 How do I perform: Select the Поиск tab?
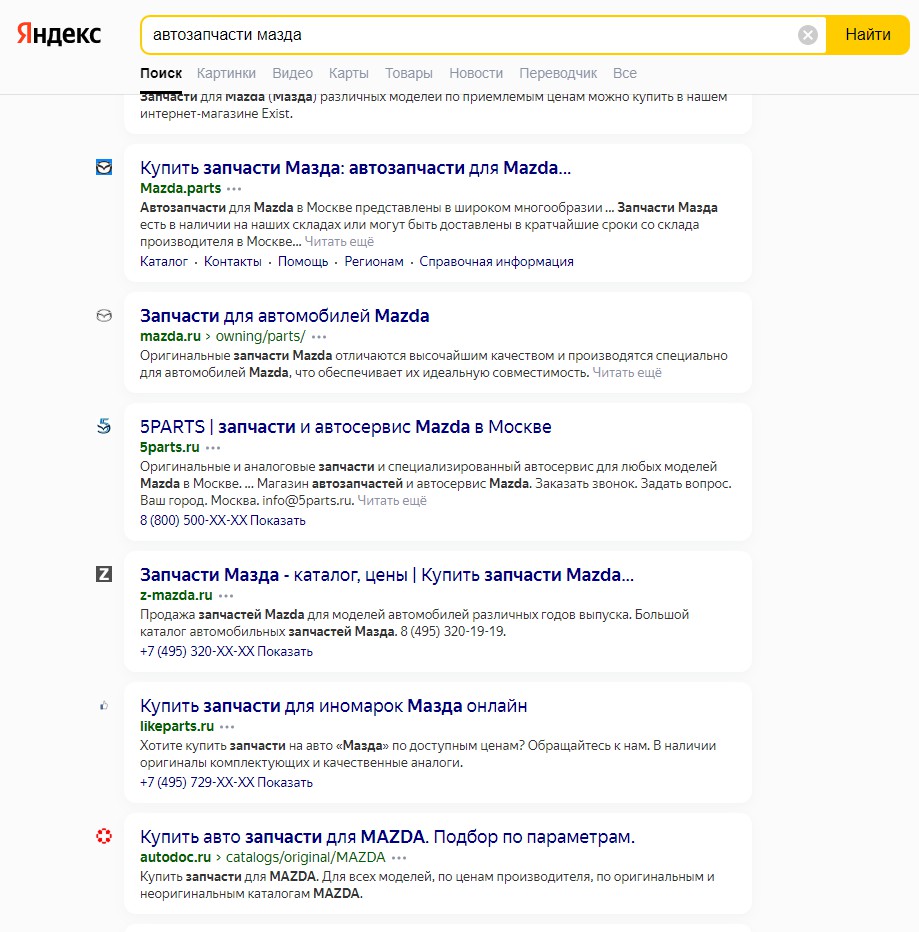(x=161, y=73)
